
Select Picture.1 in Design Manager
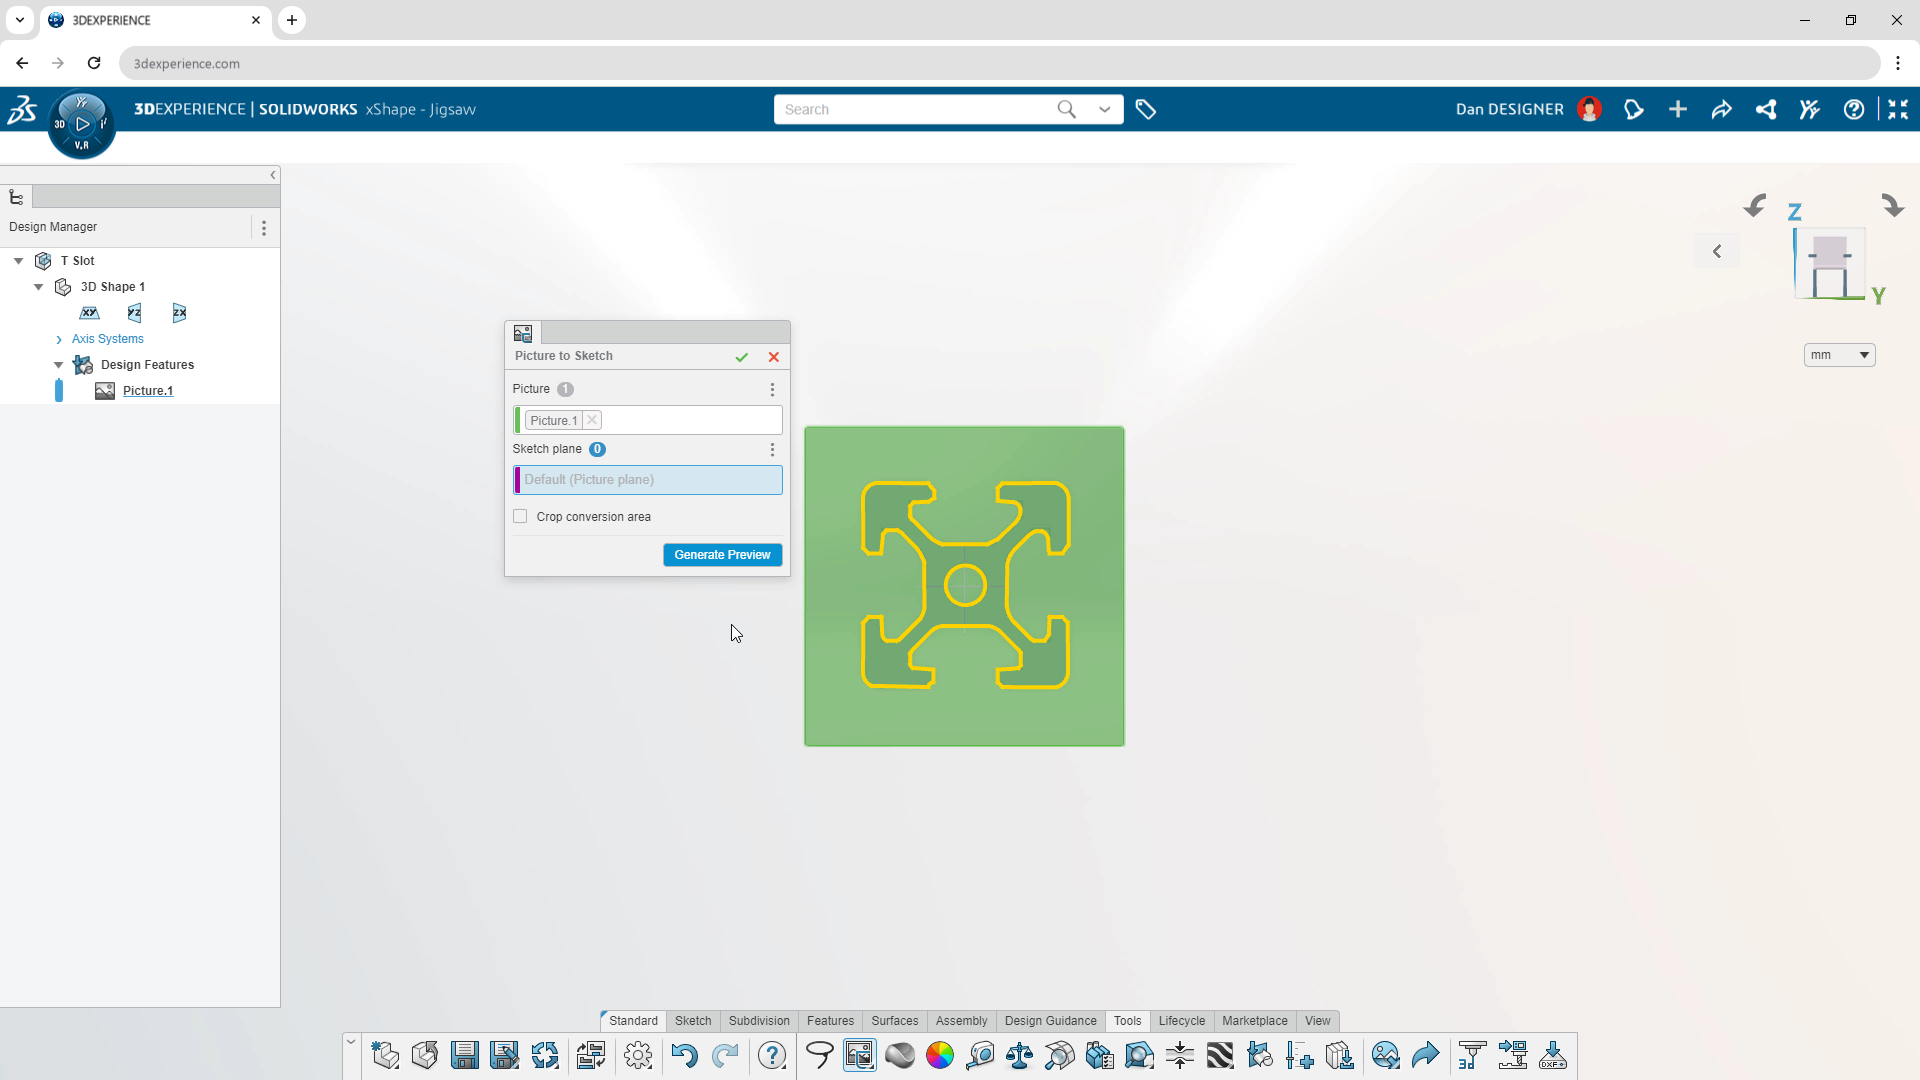pyautogui.click(x=148, y=390)
